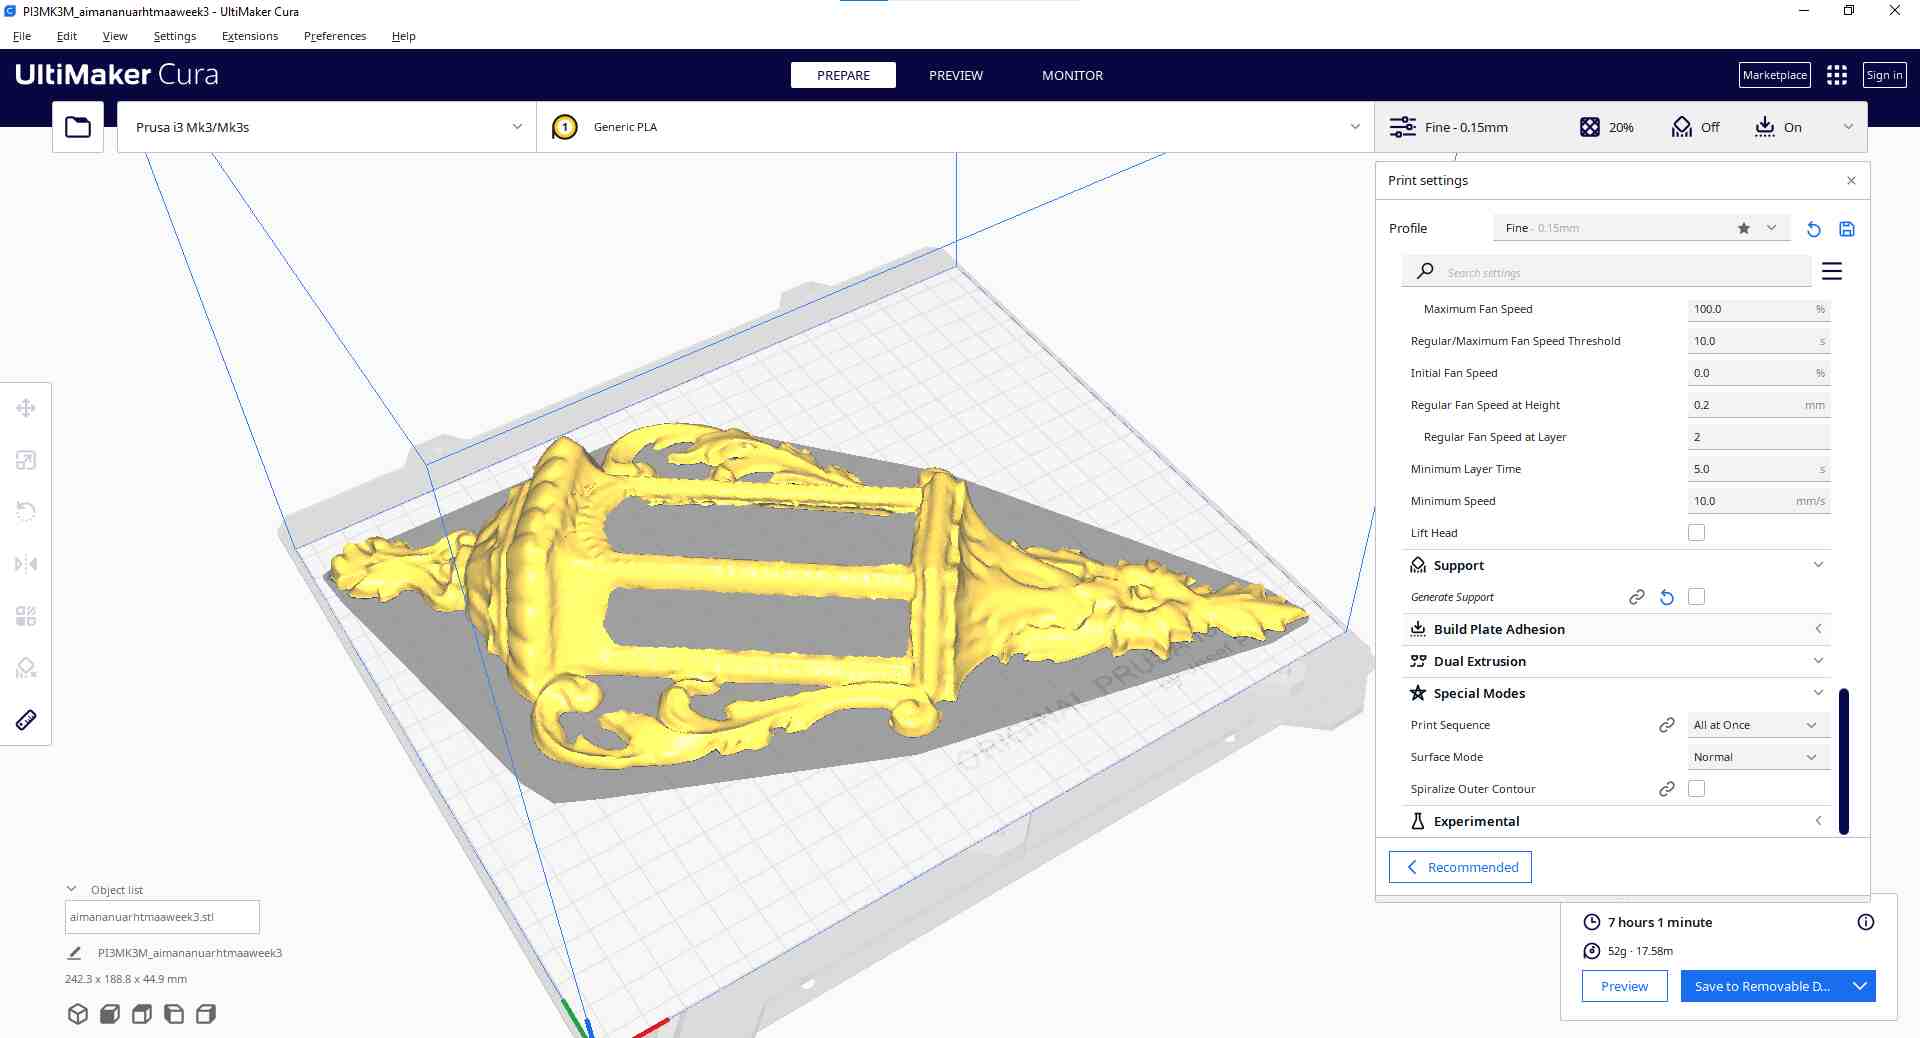Open the Settings menu

pos(175,36)
